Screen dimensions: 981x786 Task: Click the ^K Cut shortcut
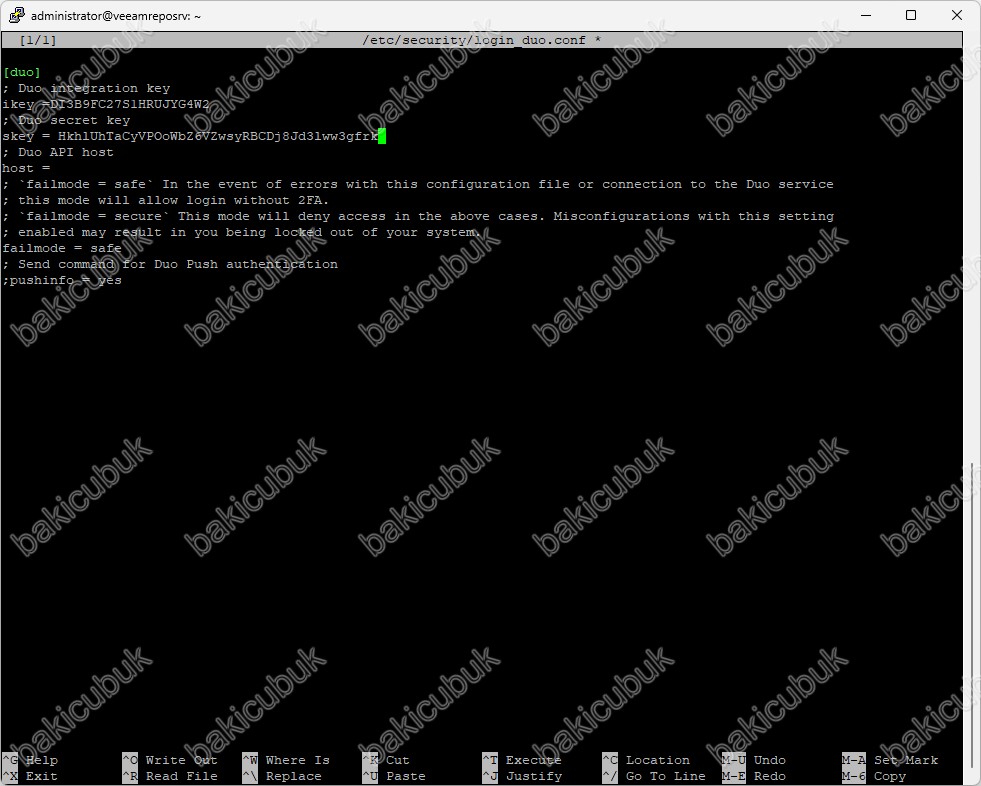(386, 760)
